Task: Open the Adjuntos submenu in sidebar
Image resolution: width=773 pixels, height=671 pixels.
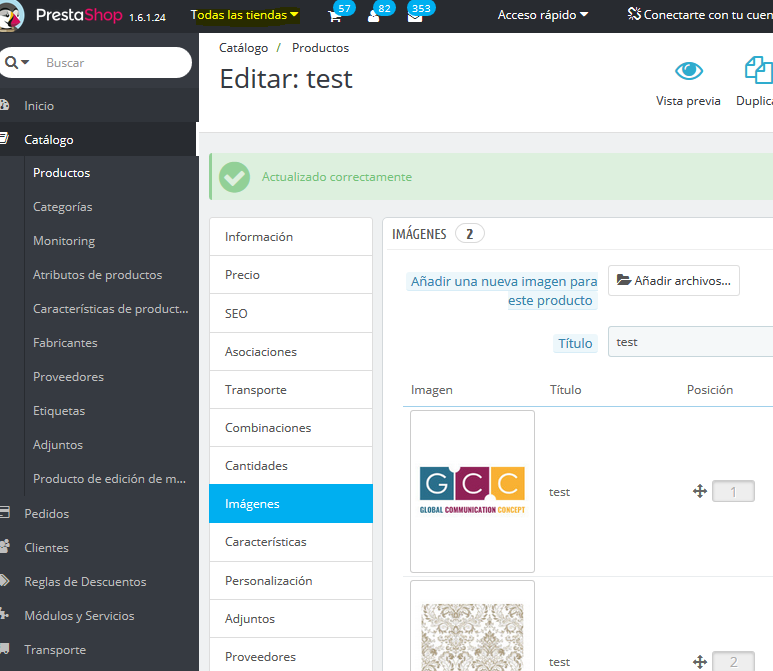Action: coord(58,445)
